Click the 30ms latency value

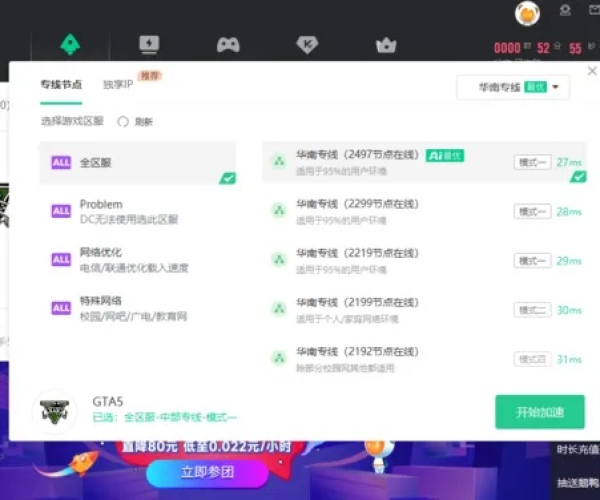pyautogui.click(x=569, y=310)
